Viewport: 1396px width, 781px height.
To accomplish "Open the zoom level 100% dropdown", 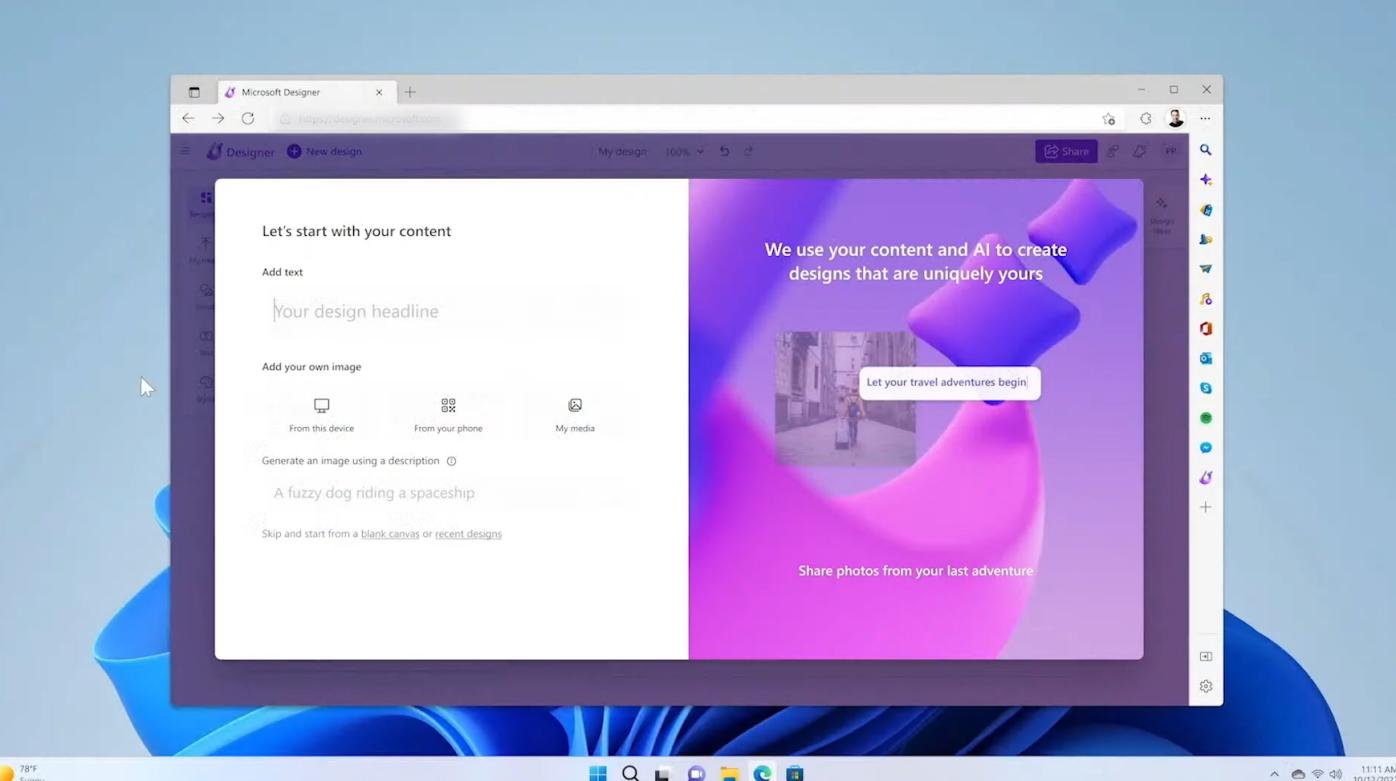I will coord(683,151).
